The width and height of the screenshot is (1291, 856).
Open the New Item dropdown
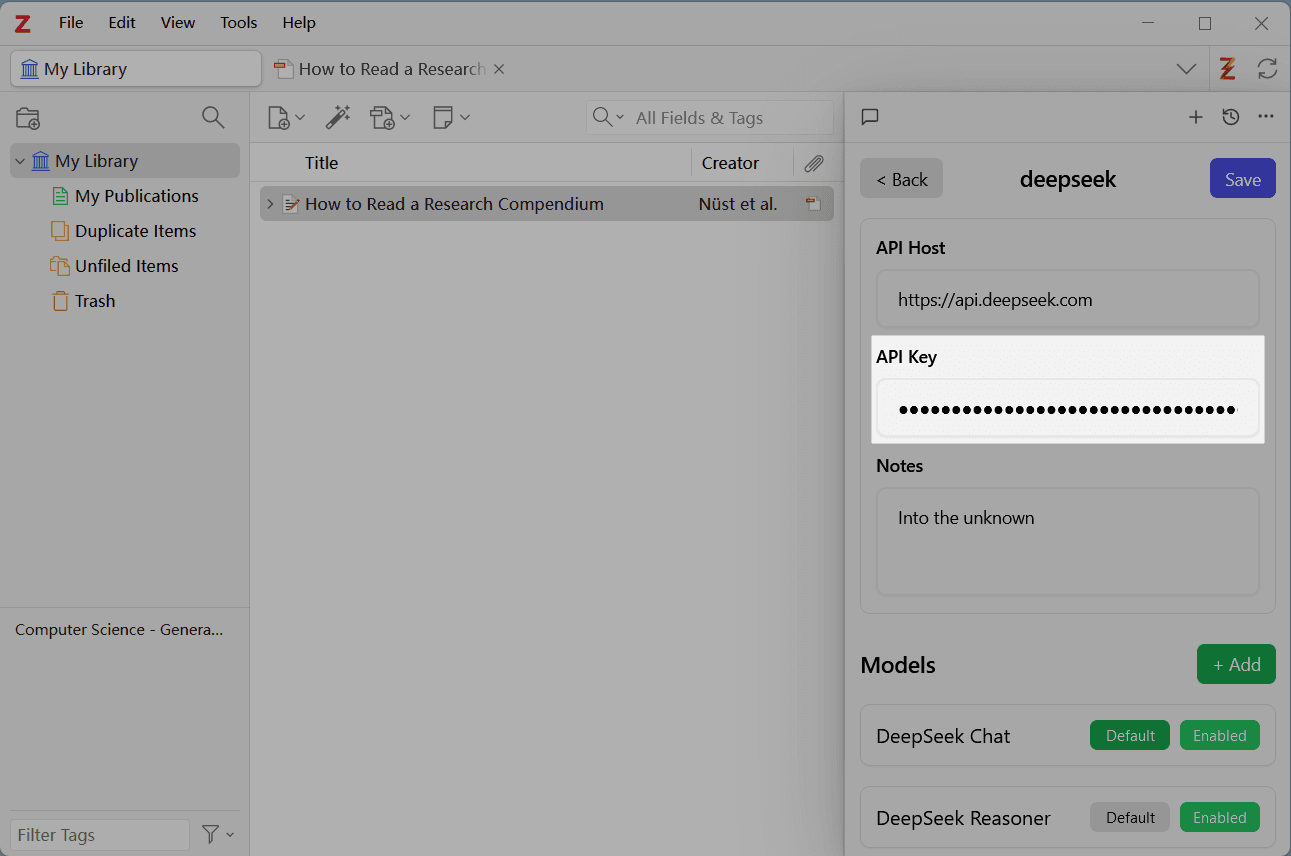(287, 118)
